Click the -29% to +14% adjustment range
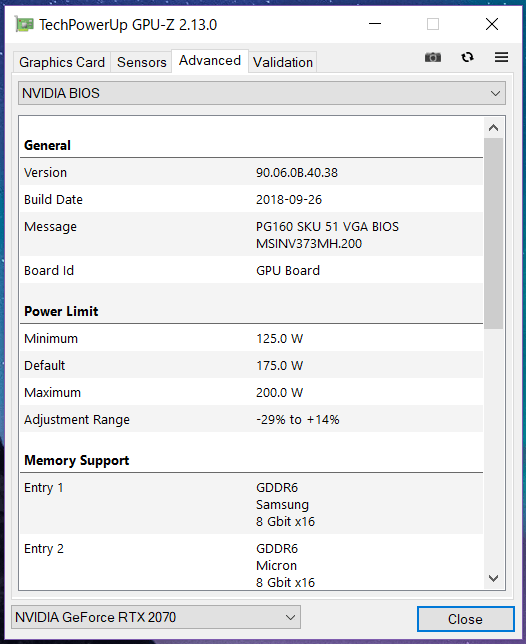The width and height of the screenshot is (526, 644). [x=298, y=420]
